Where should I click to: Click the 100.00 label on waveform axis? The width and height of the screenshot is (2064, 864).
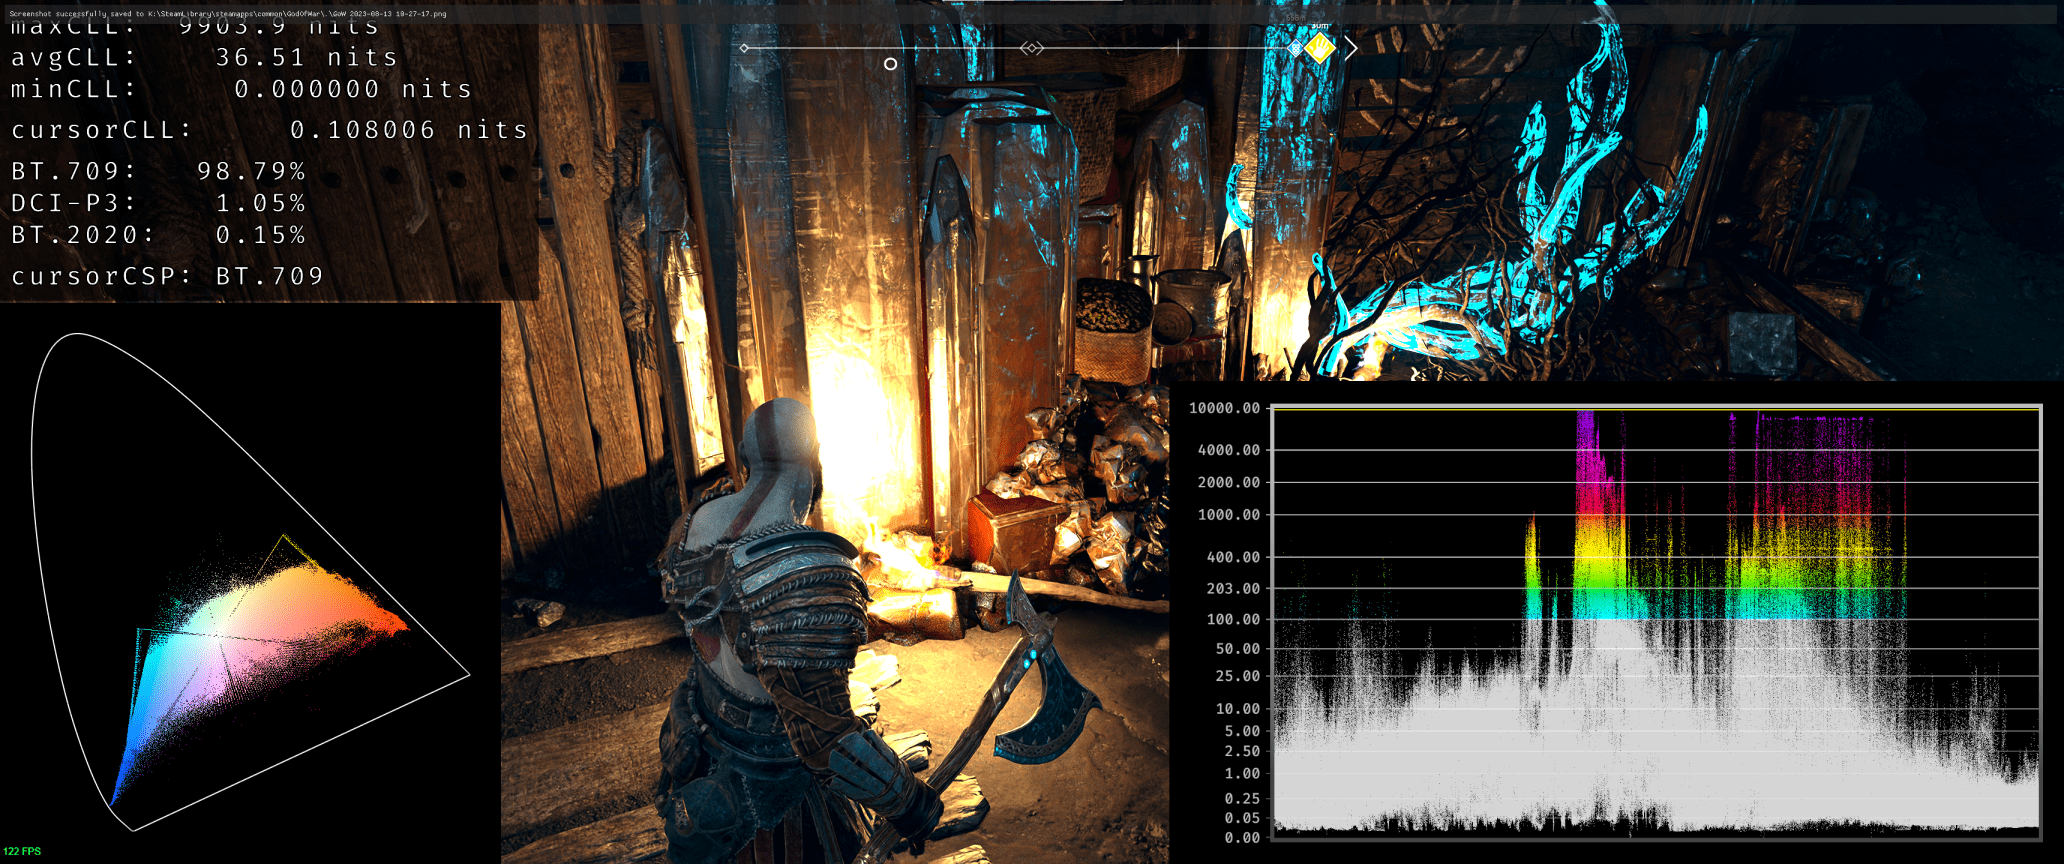tap(1233, 620)
